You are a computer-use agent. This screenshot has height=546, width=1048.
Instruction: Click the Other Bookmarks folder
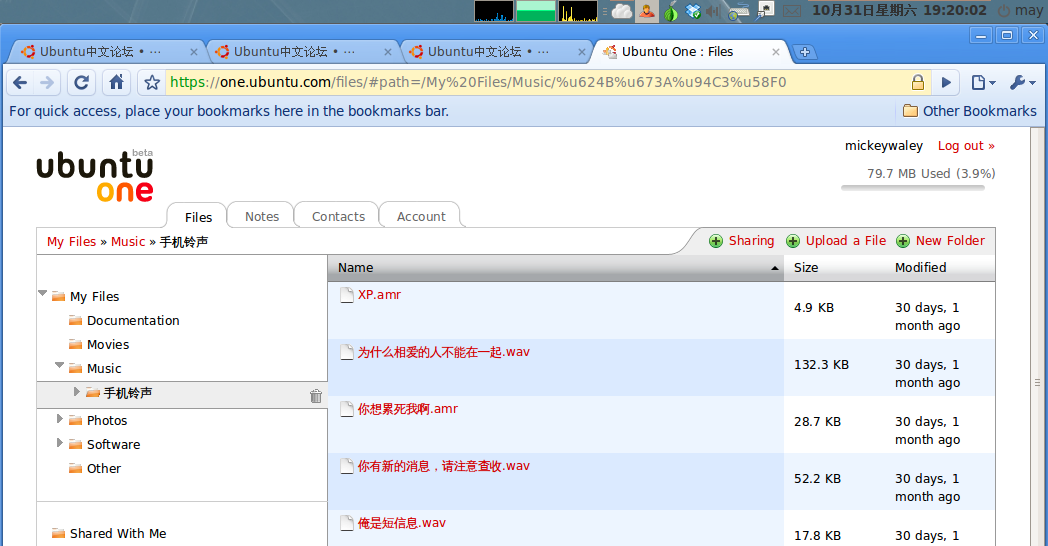tap(970, 111)
